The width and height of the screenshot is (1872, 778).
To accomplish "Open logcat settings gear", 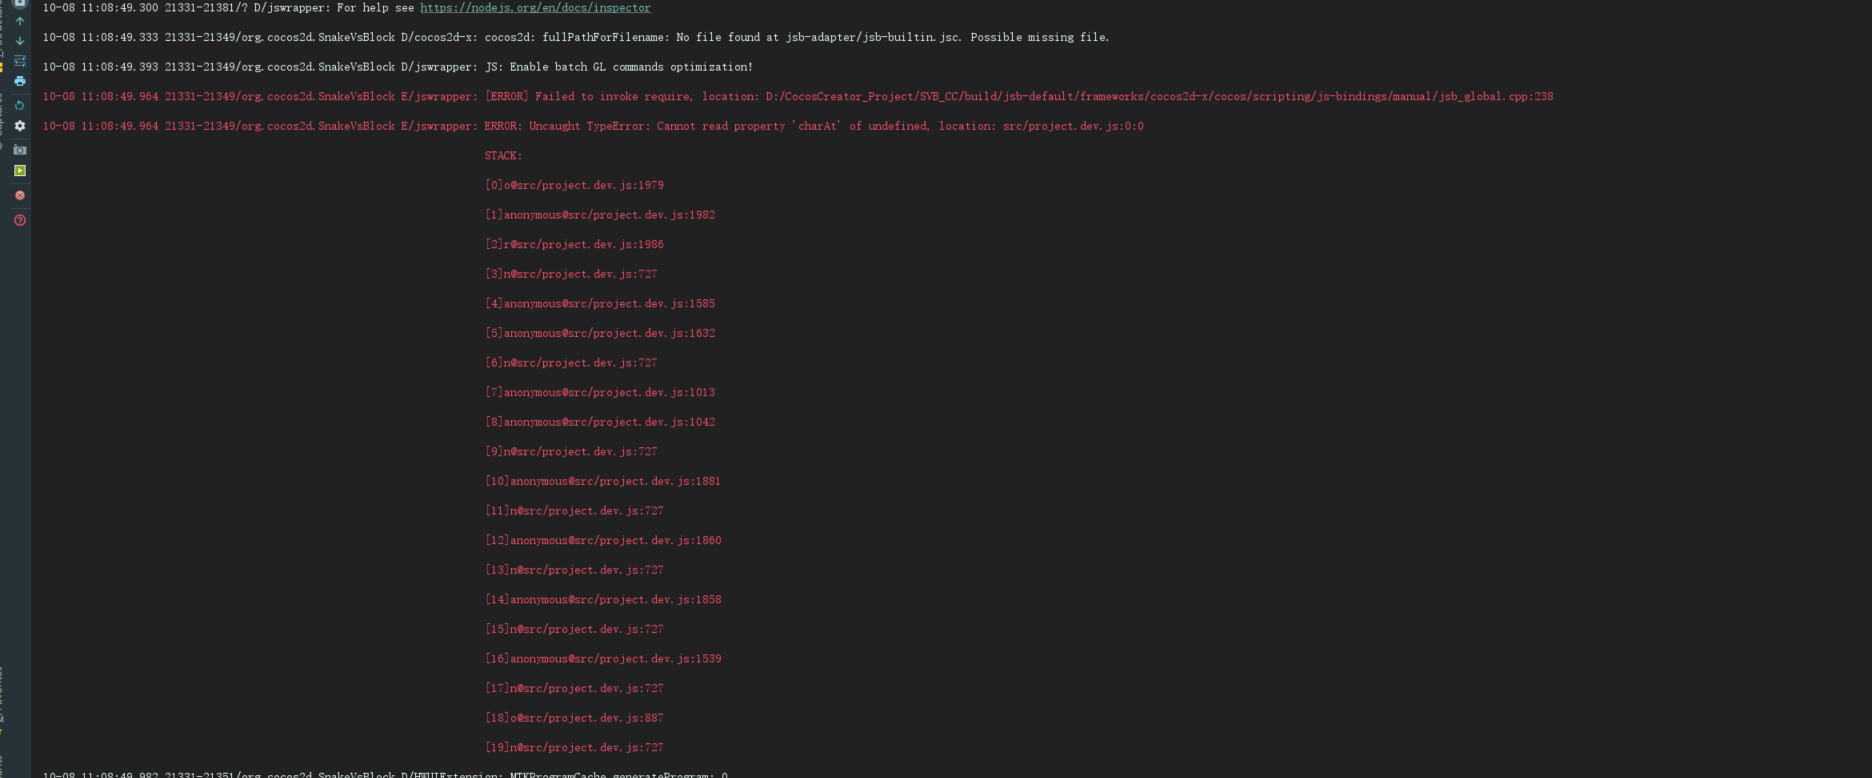I will click(x=20, y=126).
